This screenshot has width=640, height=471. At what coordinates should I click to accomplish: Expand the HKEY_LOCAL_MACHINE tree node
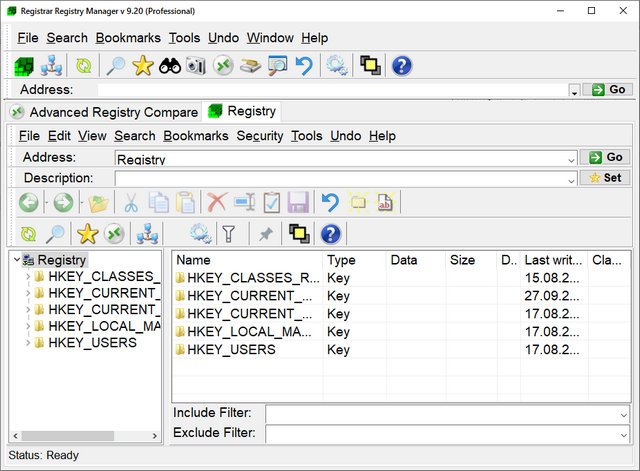coord(27,326)
